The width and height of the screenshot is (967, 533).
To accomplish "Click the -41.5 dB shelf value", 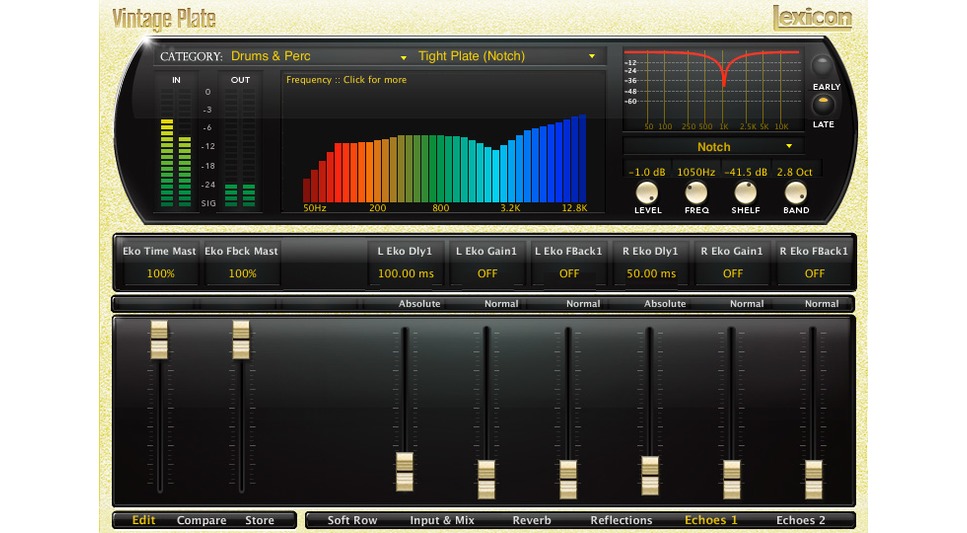I will click(746, 172).
